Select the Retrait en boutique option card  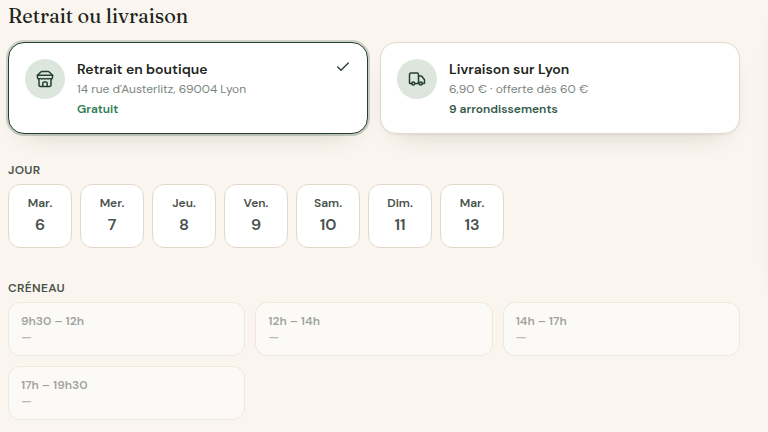188,88
